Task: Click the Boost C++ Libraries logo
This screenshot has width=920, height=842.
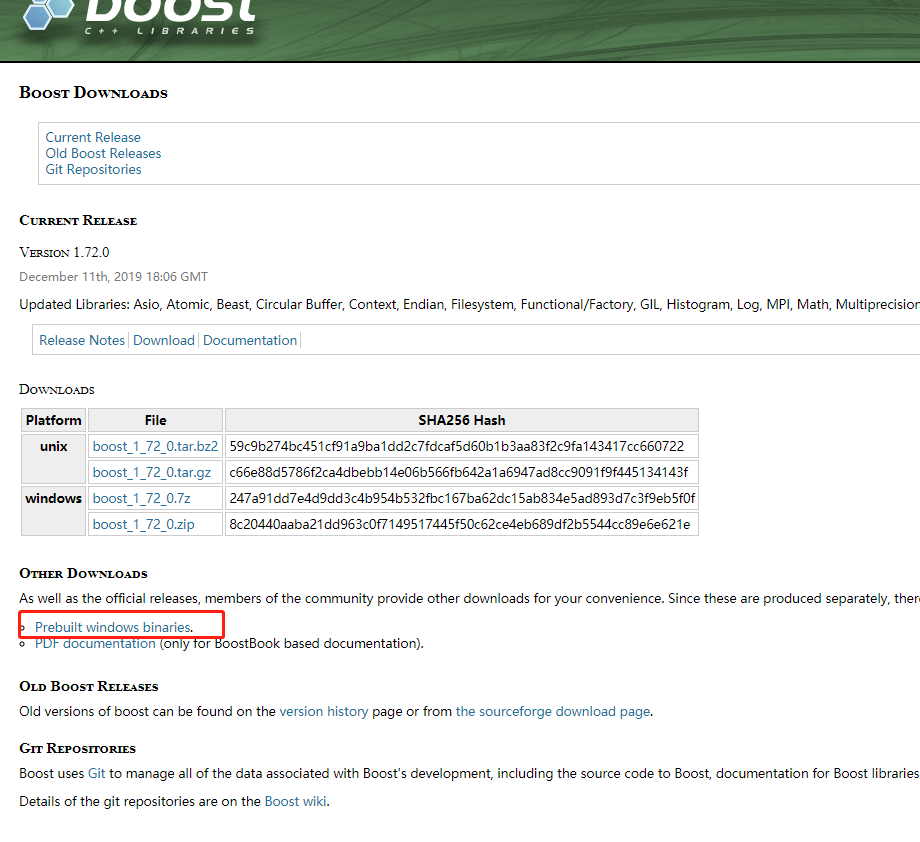Action: (140, 16)
